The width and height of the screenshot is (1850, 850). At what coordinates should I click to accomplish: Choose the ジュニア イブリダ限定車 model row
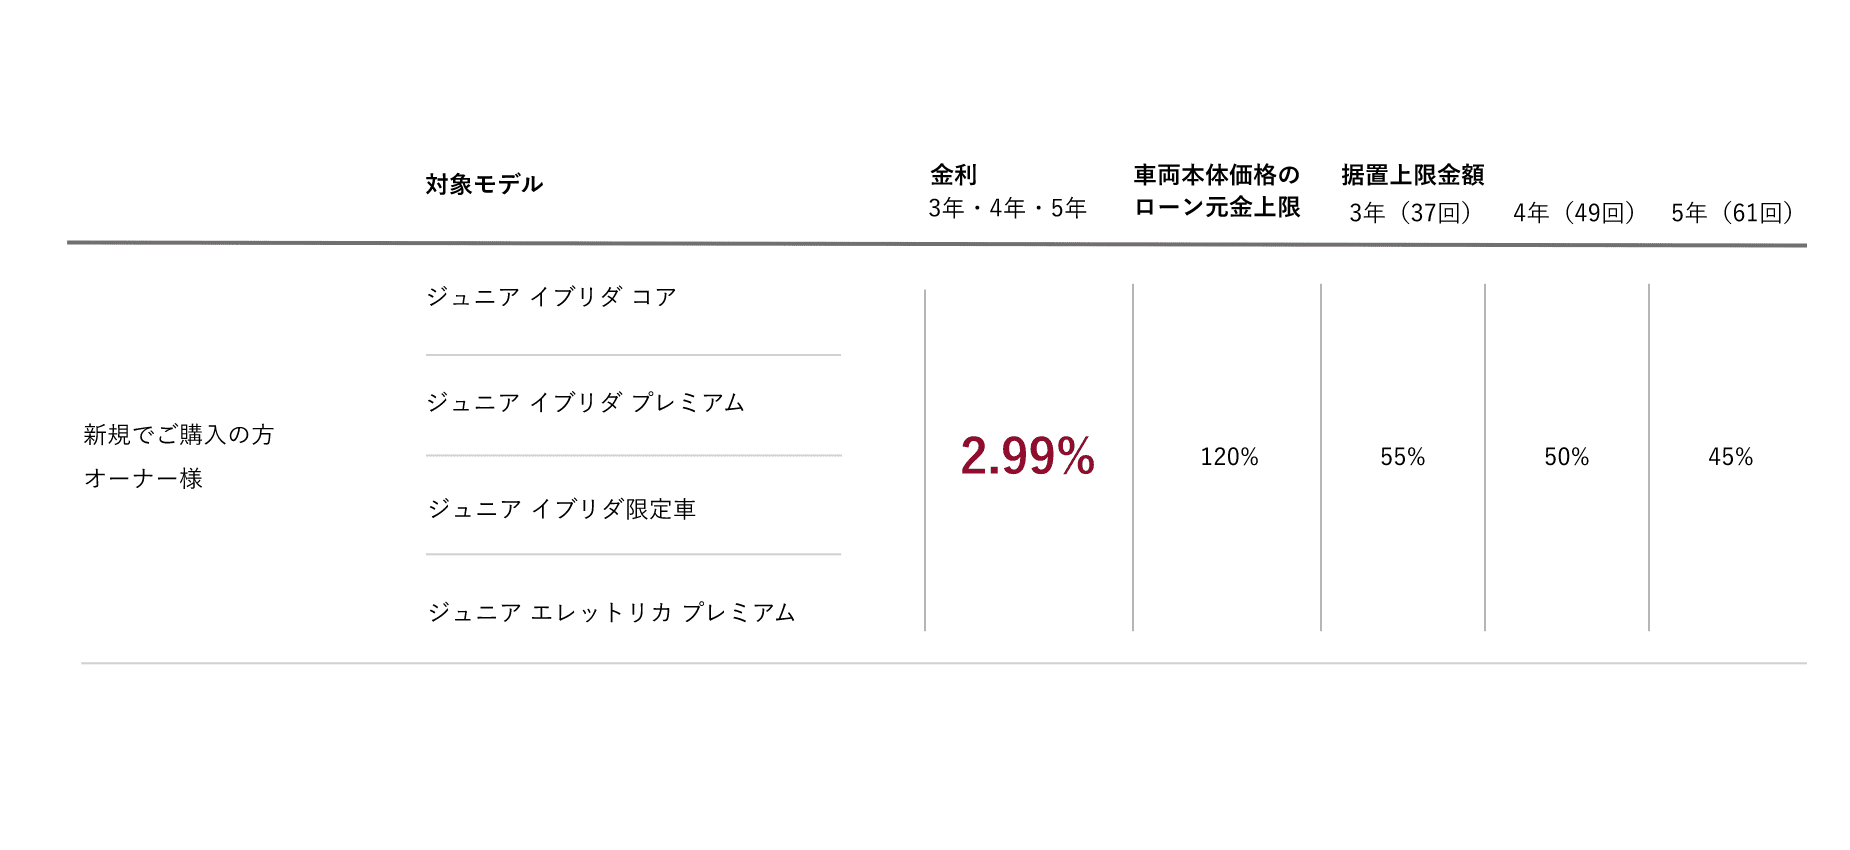coord(562,509)
